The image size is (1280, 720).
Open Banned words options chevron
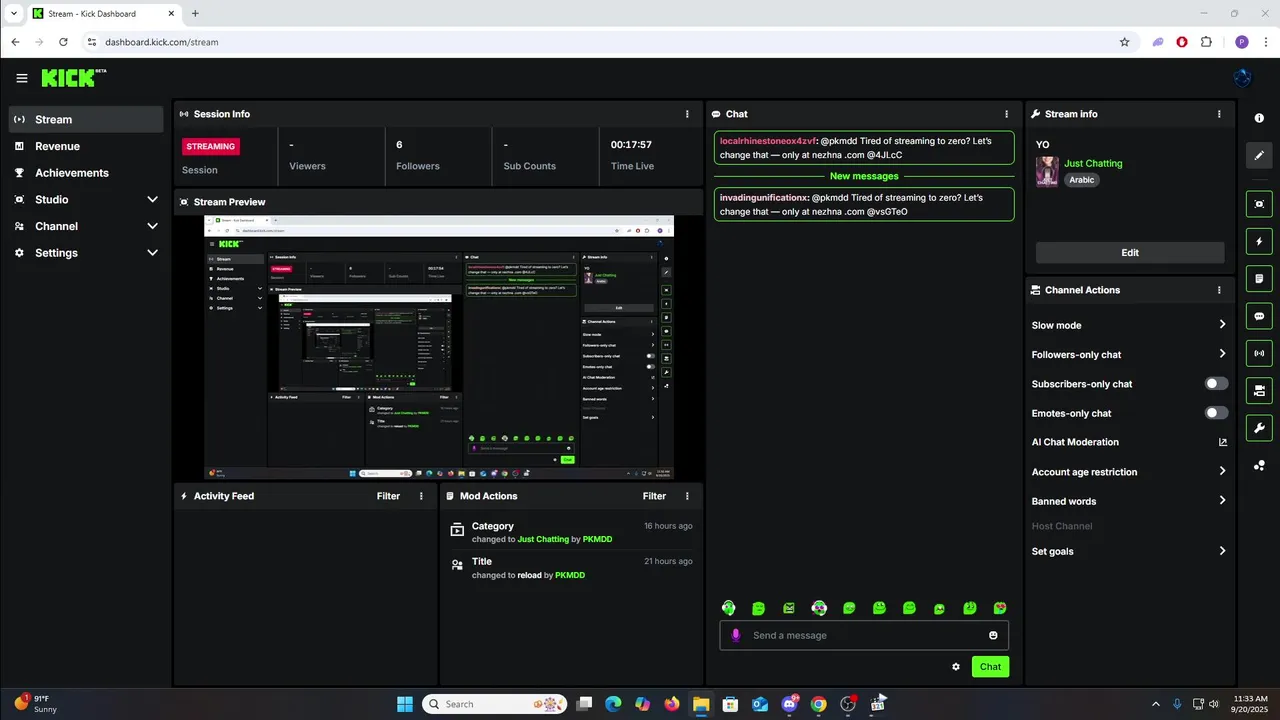[x=1222, y=501]
